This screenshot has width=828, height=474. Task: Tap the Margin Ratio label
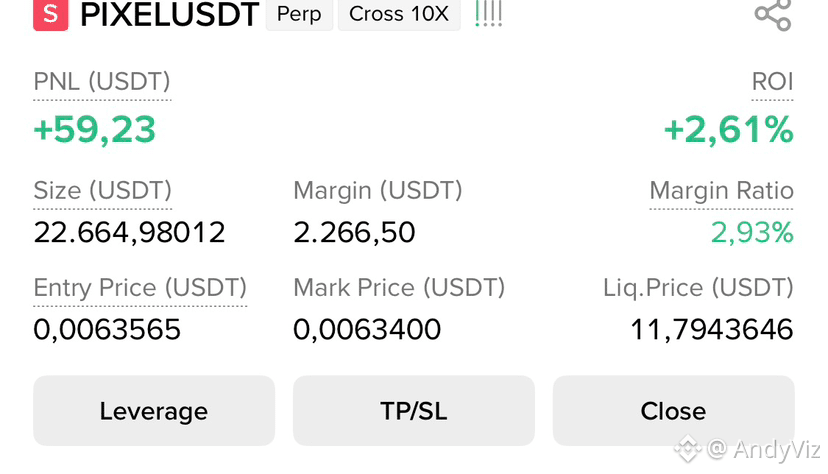(x=721, y=191)
